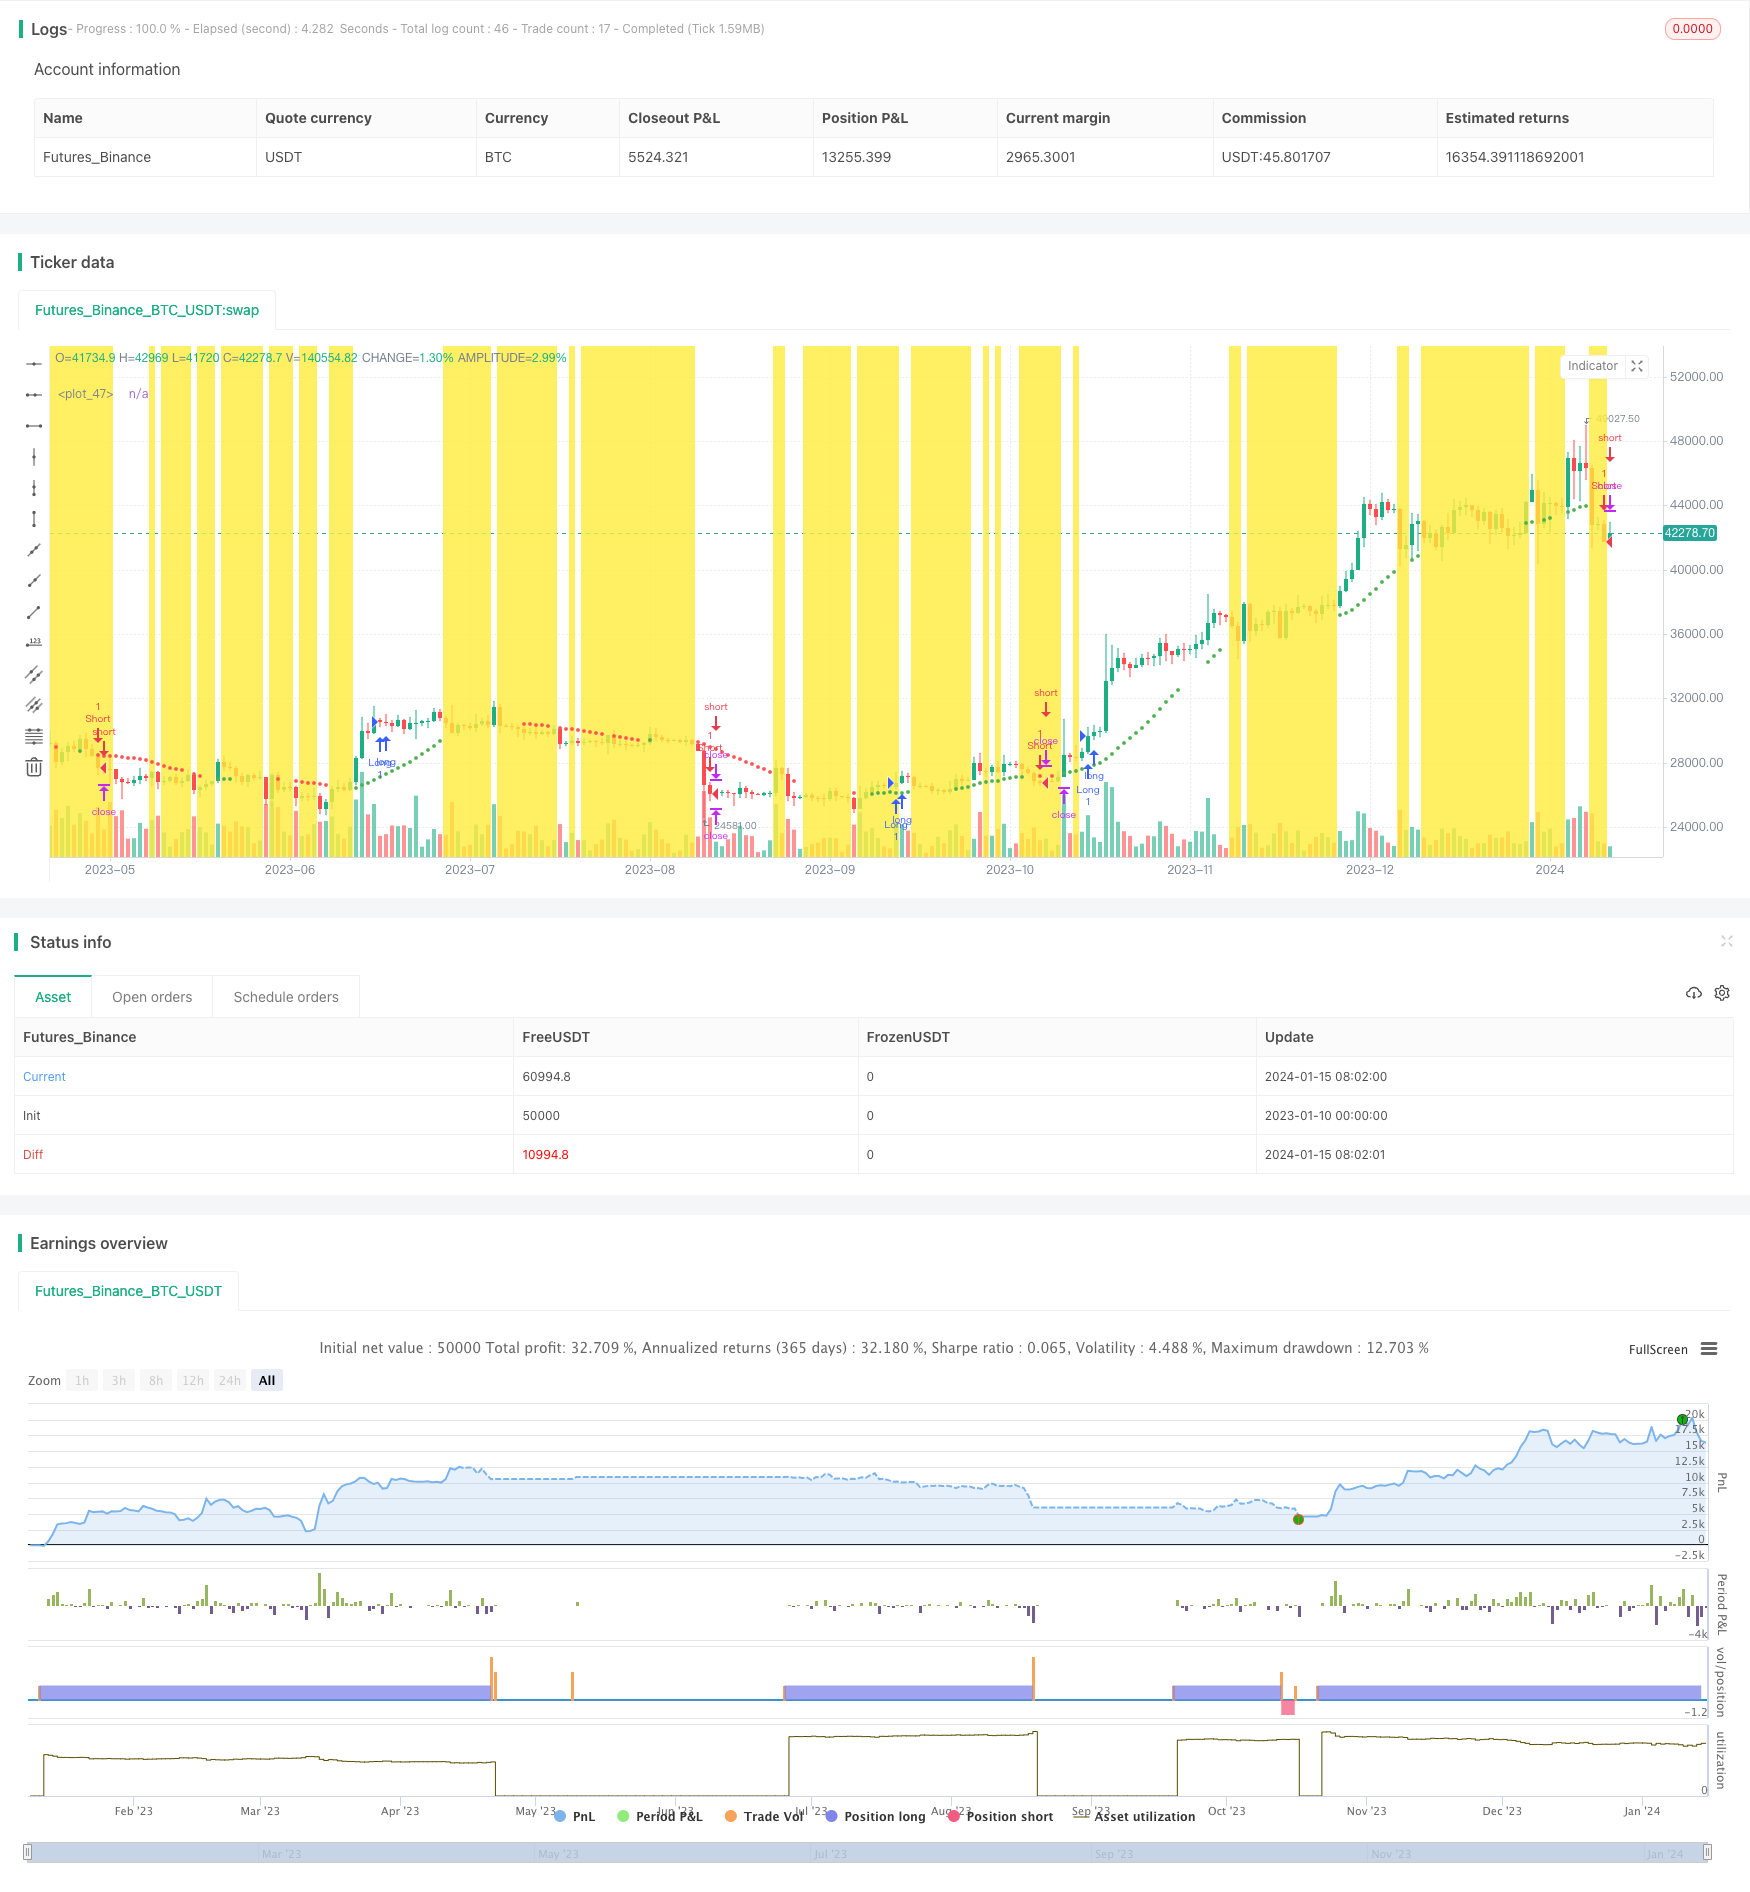Open the earnings chart hamburger menu
The image size is (1750, 1892).
(x=1709, y=1349)
